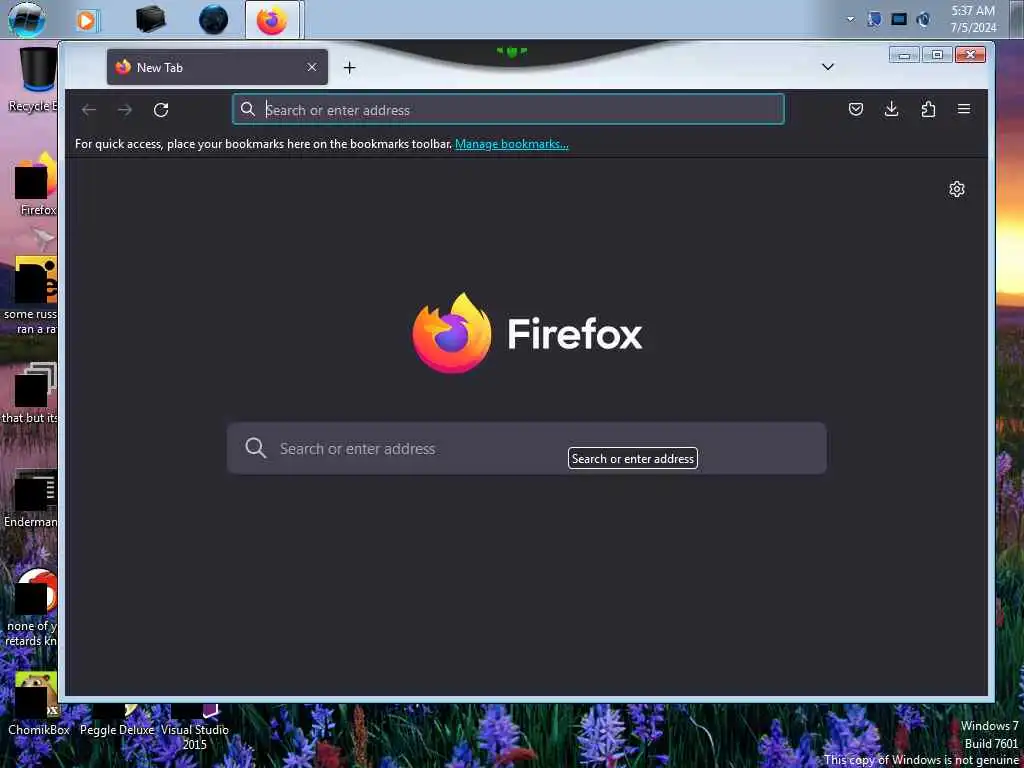Select the New Tab tab
This screenshot has width=1024, height=768.
click(217, 67)
